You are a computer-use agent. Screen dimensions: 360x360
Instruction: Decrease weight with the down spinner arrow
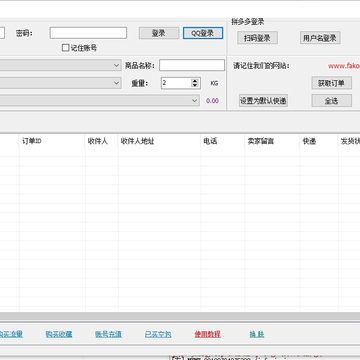pos(195,85)
